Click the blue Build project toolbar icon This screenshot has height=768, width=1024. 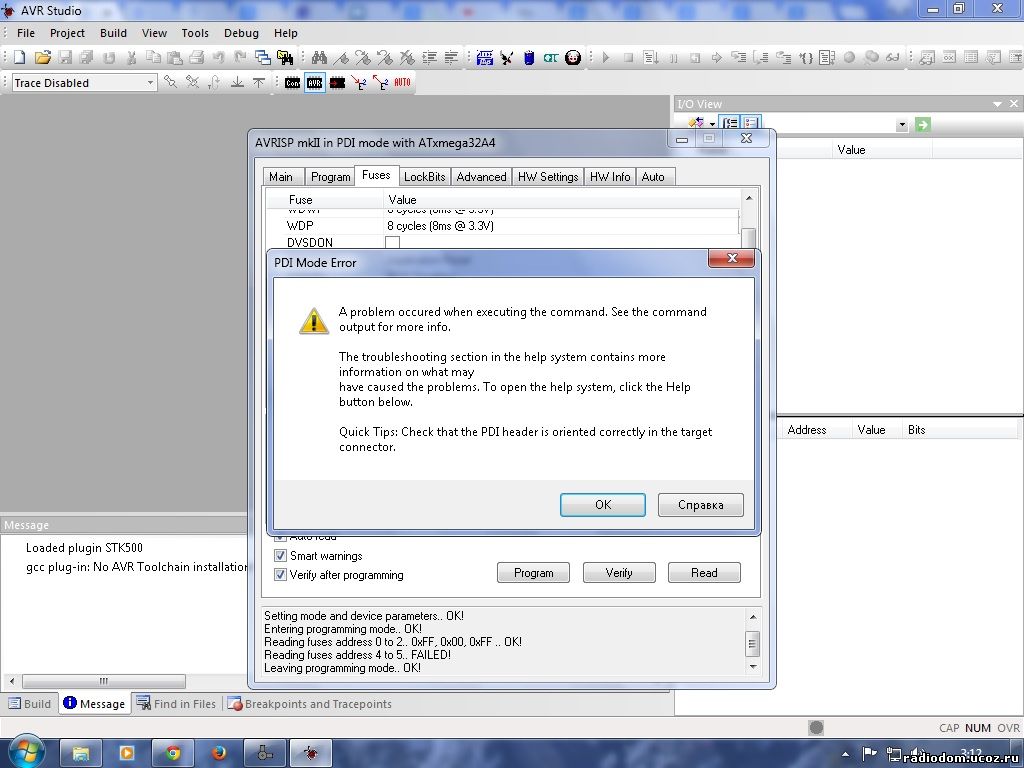pyautogui.click(x=485, y=57)
